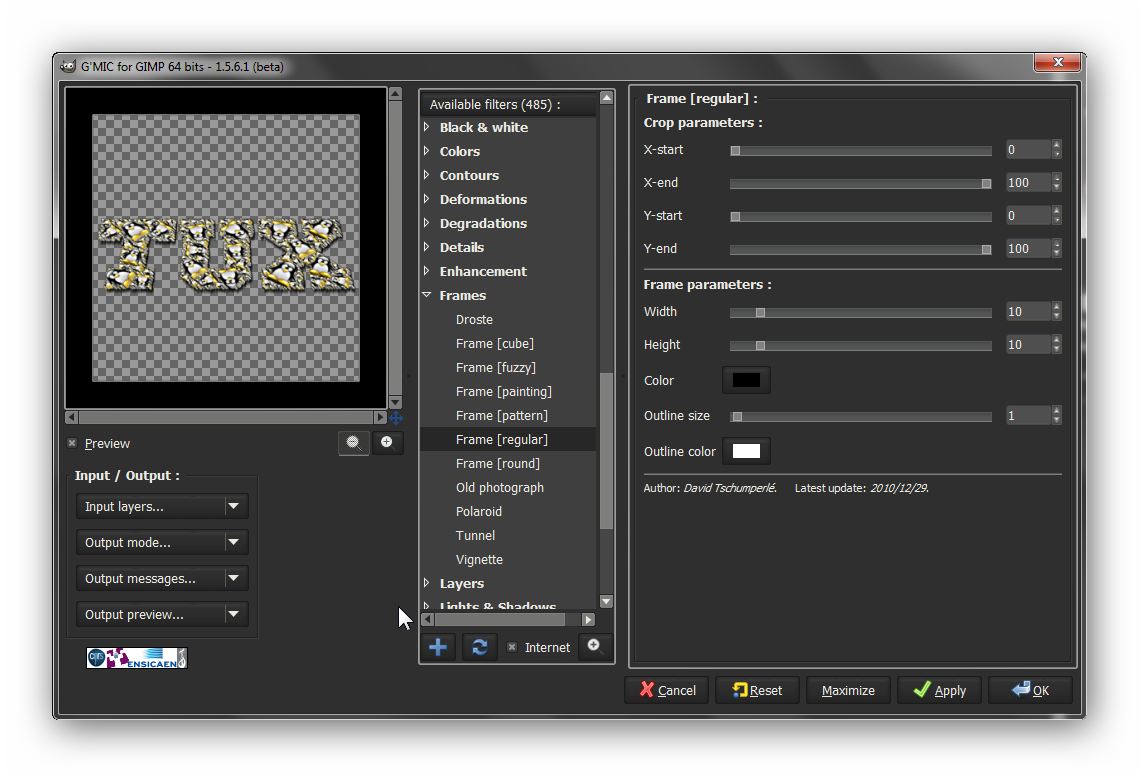Expand the Contours filter category

point(427,175)
